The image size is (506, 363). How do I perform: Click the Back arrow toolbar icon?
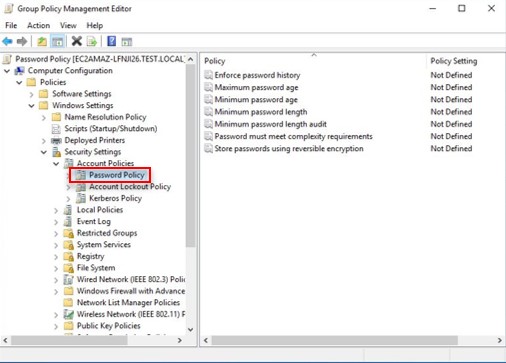7,42
